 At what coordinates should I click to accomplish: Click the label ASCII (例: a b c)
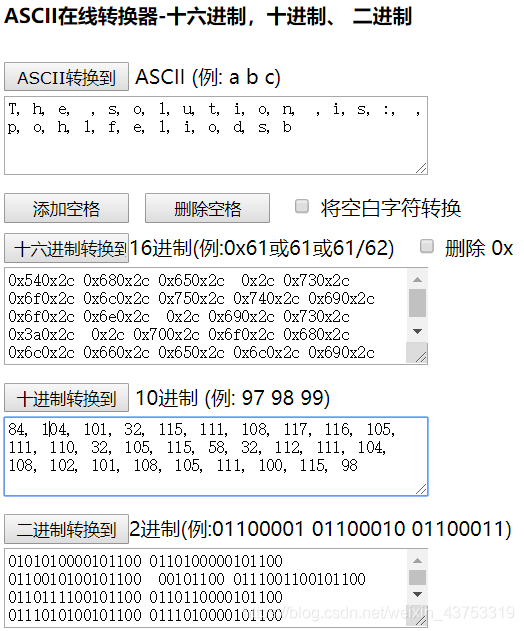pyautogui.click(x=208, y=76)
